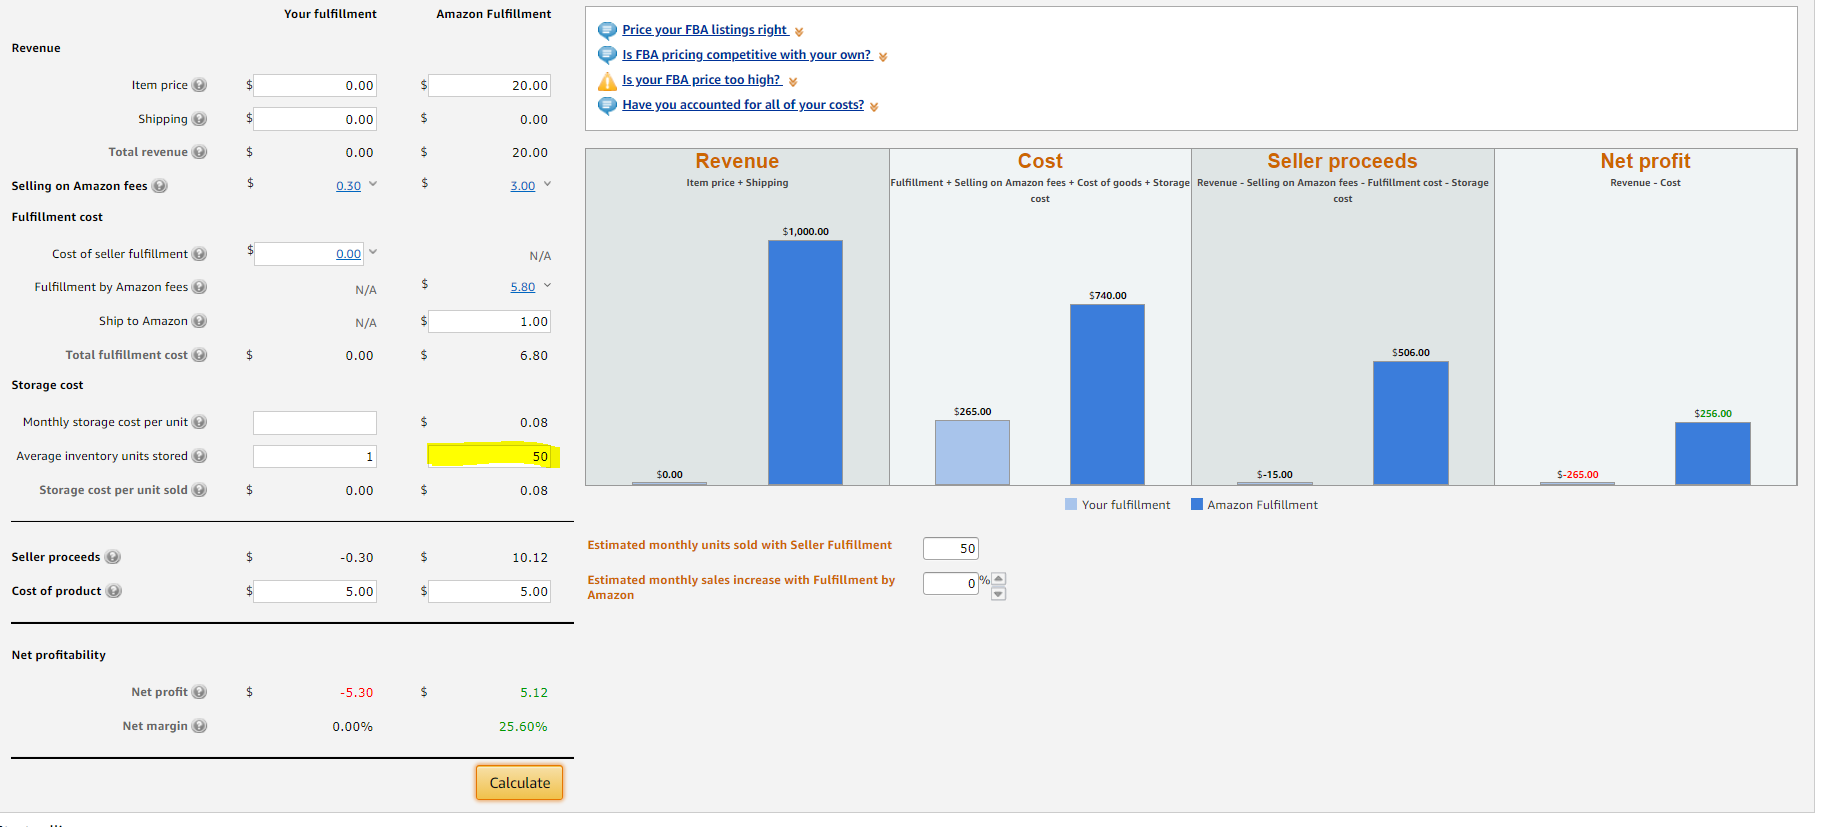Image resolution: width=1825 pixels, height=827 pixels.
Task: Click speech bubble icon for Price your FBA listings
Action: click(607, 30)
